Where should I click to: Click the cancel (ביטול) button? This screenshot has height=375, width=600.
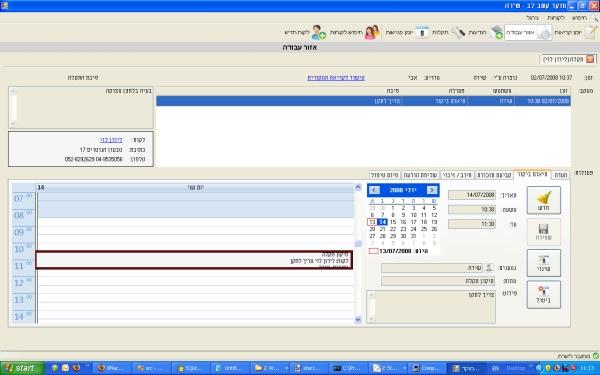tap(543, 294)
